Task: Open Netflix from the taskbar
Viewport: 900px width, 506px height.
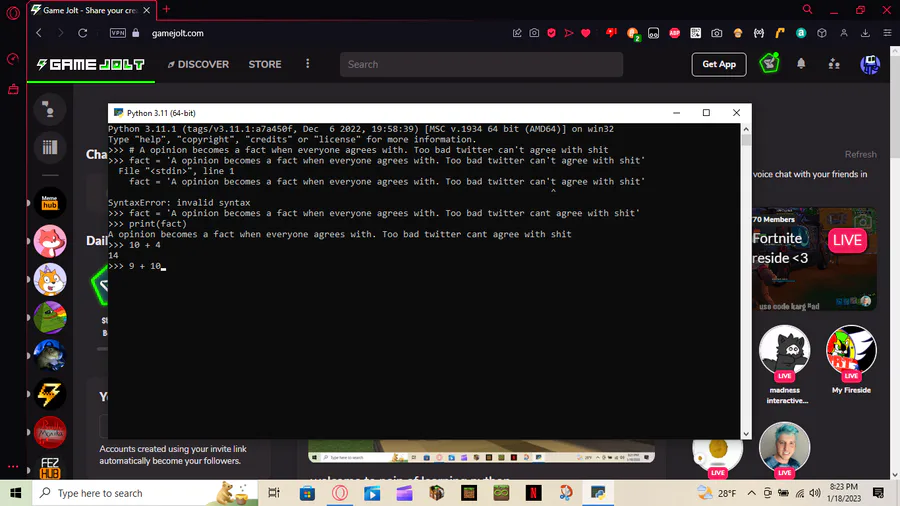Action: tap(533, 493)
